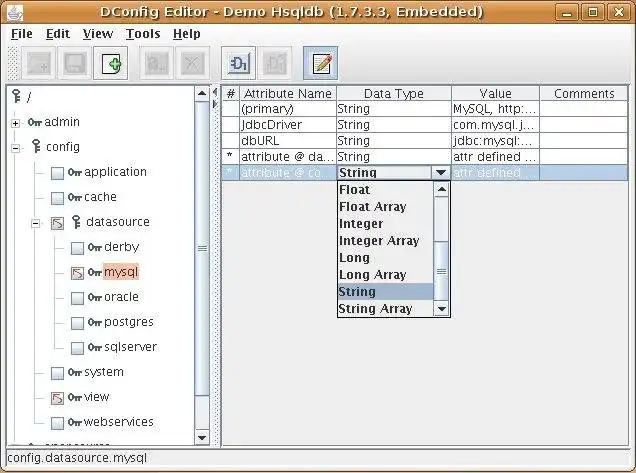Click the Data Type combo box arrow
The width and height of the screenshot is (636, 473).
coord(441,173)
